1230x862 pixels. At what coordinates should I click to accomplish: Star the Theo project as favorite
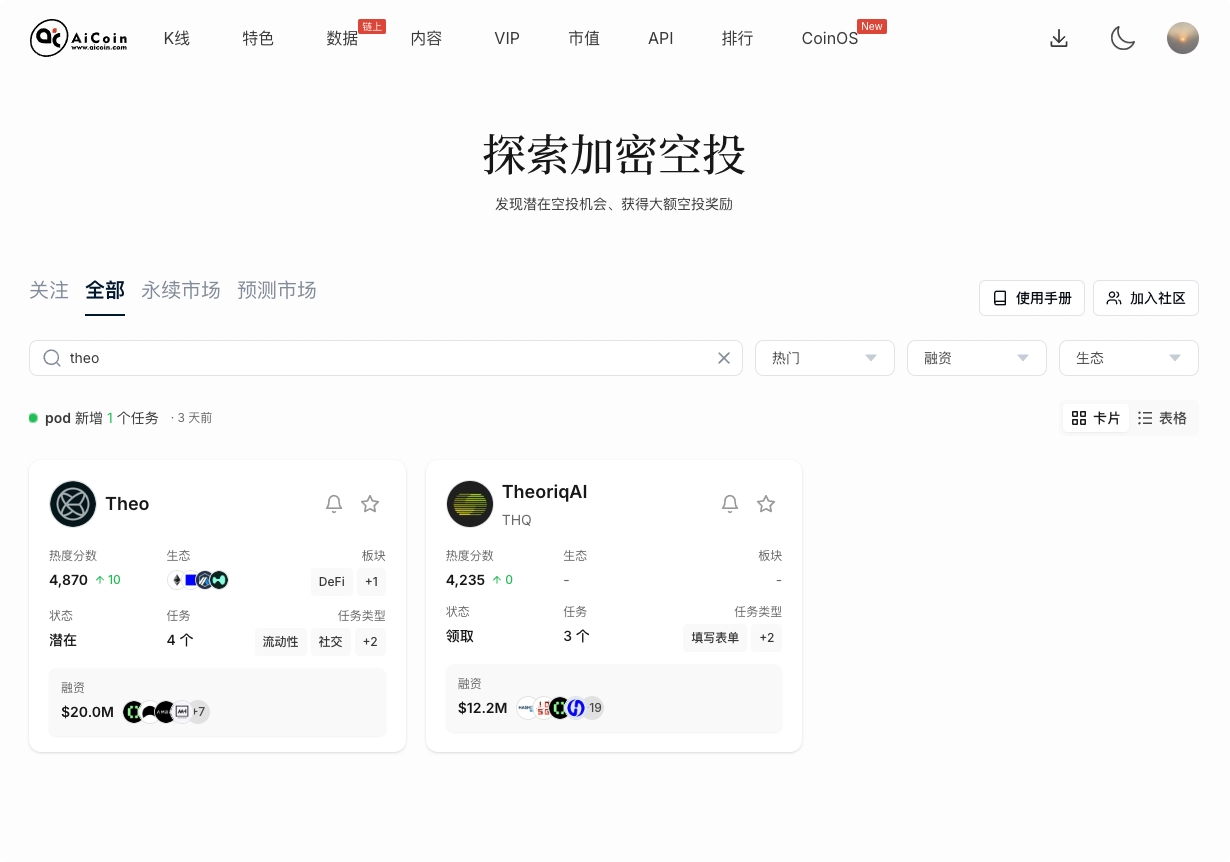[370, 504]
